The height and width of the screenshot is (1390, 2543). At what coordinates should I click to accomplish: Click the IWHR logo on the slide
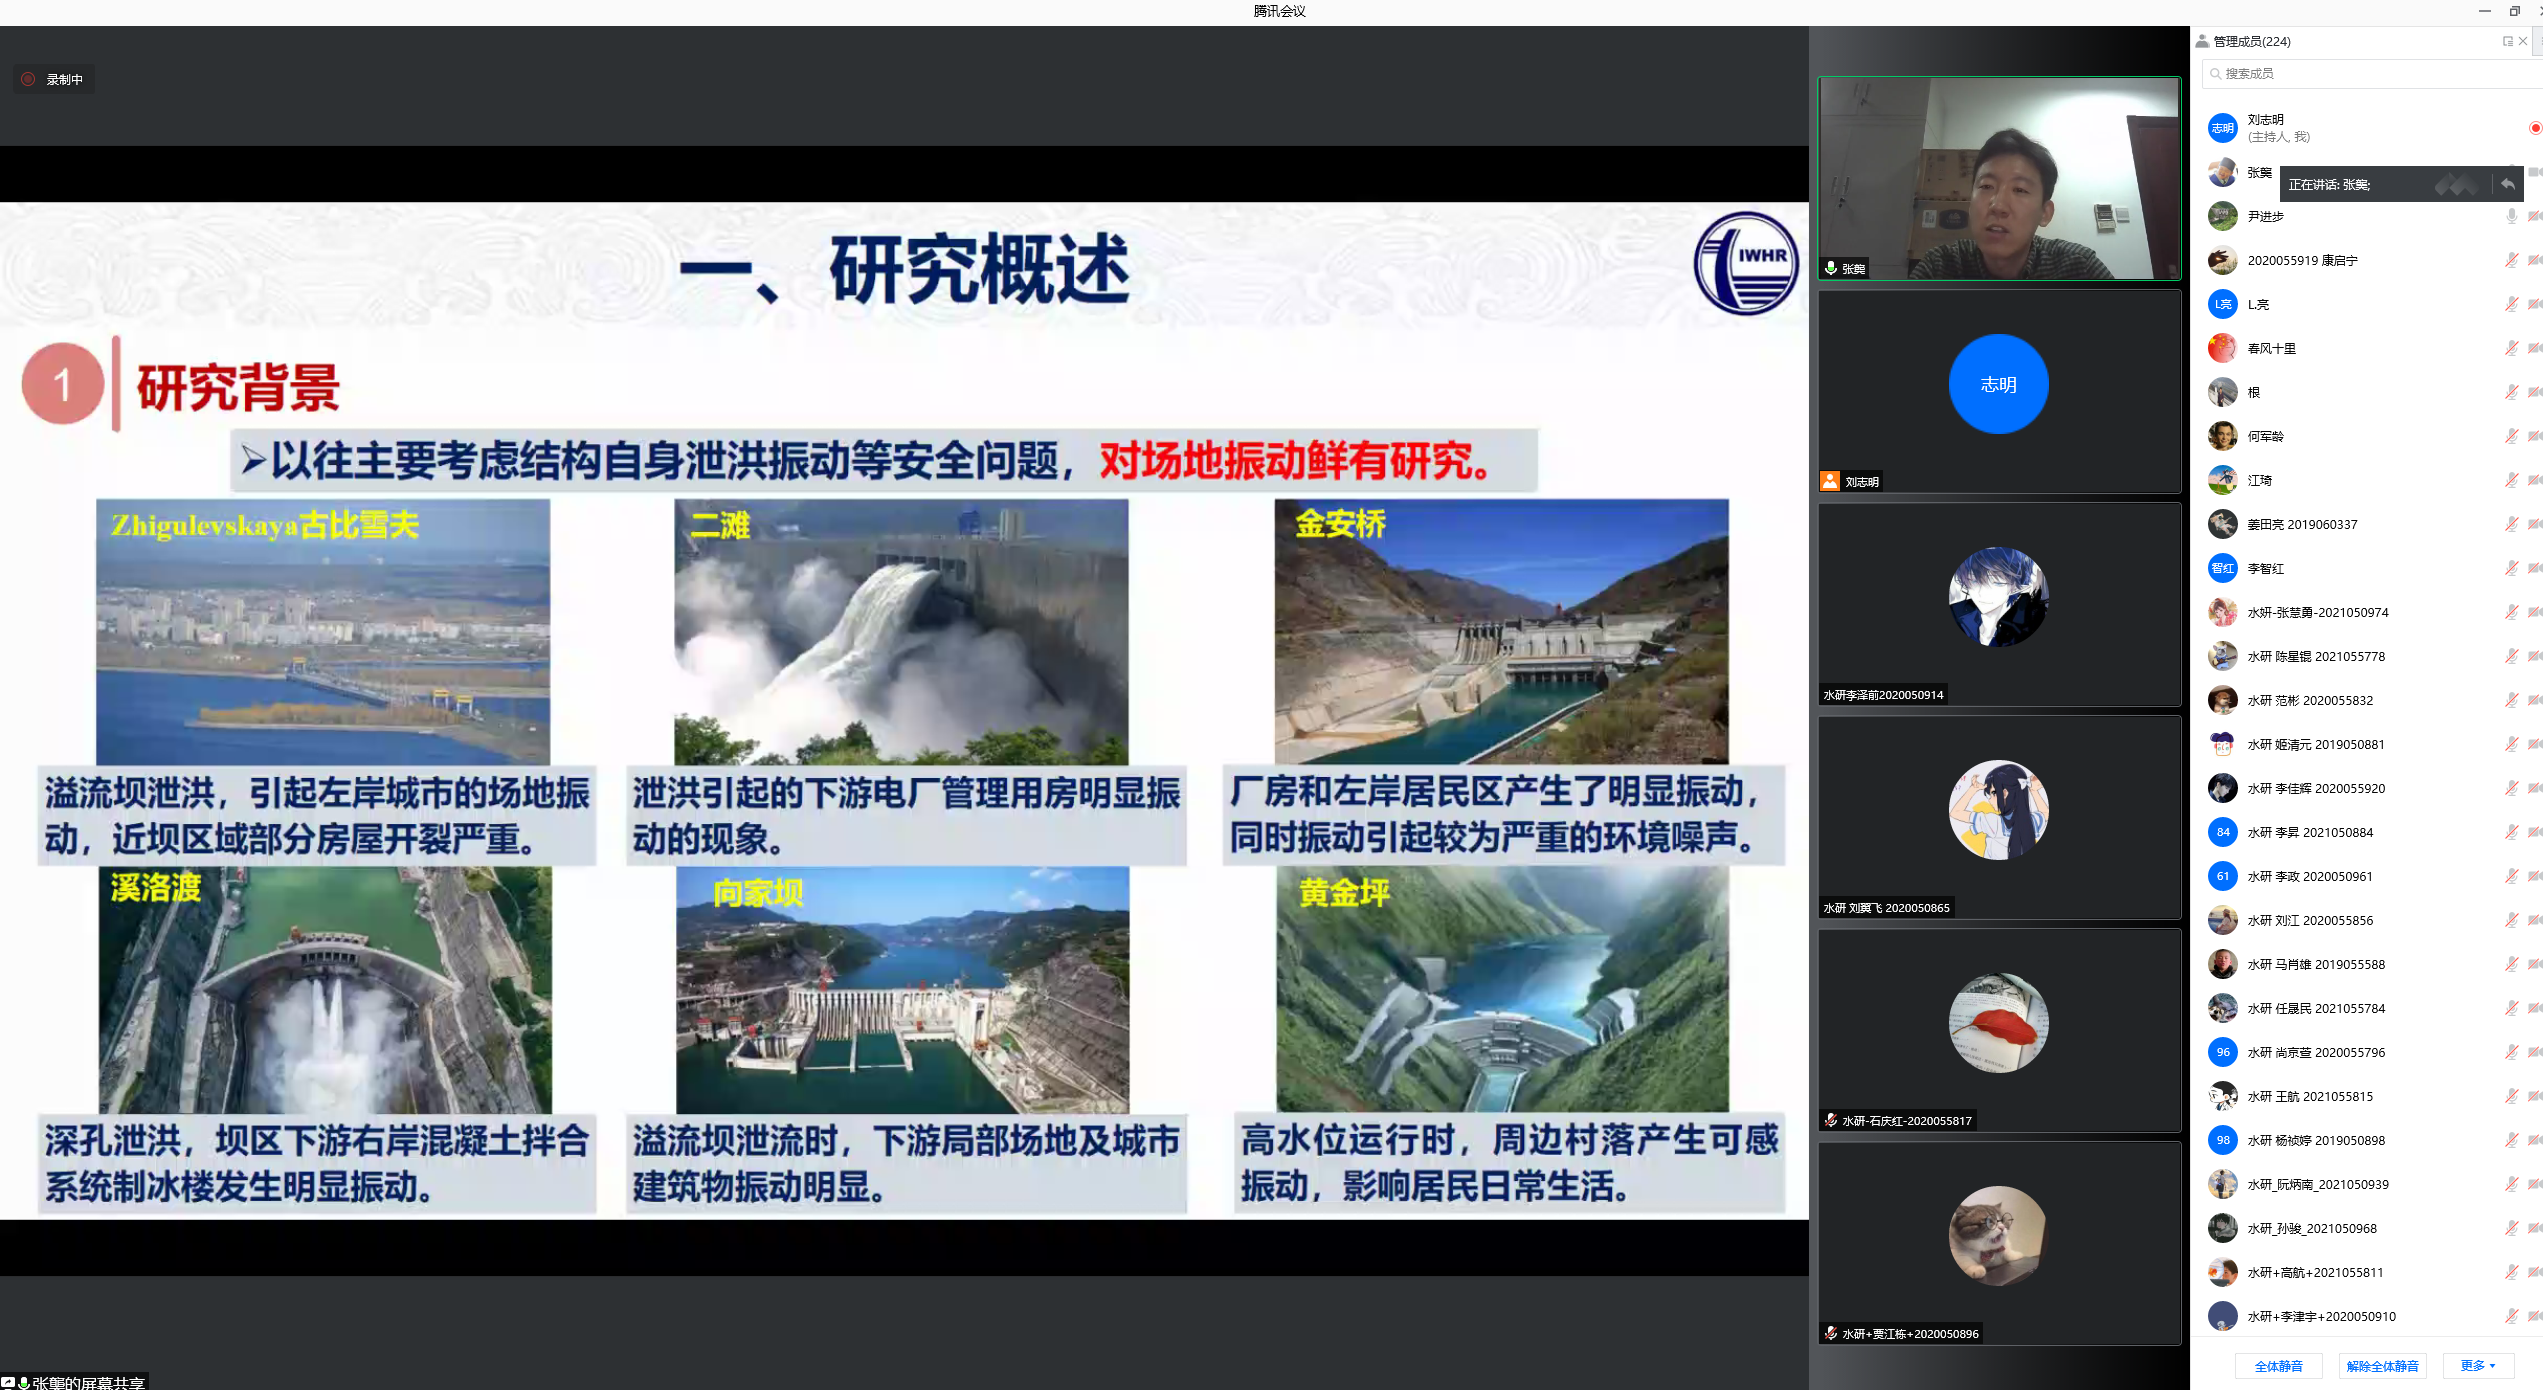[1746, 263]
